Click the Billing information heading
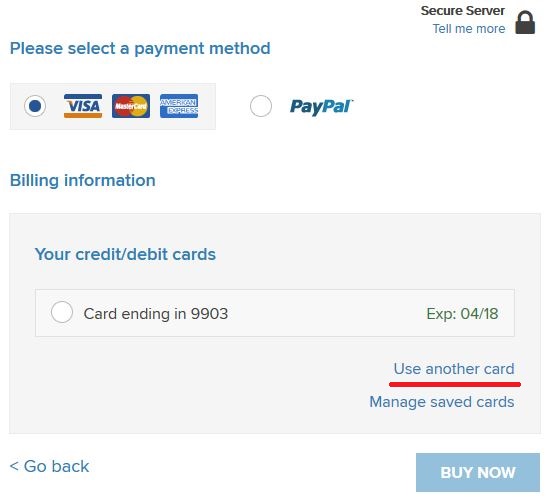 [83, 180]
